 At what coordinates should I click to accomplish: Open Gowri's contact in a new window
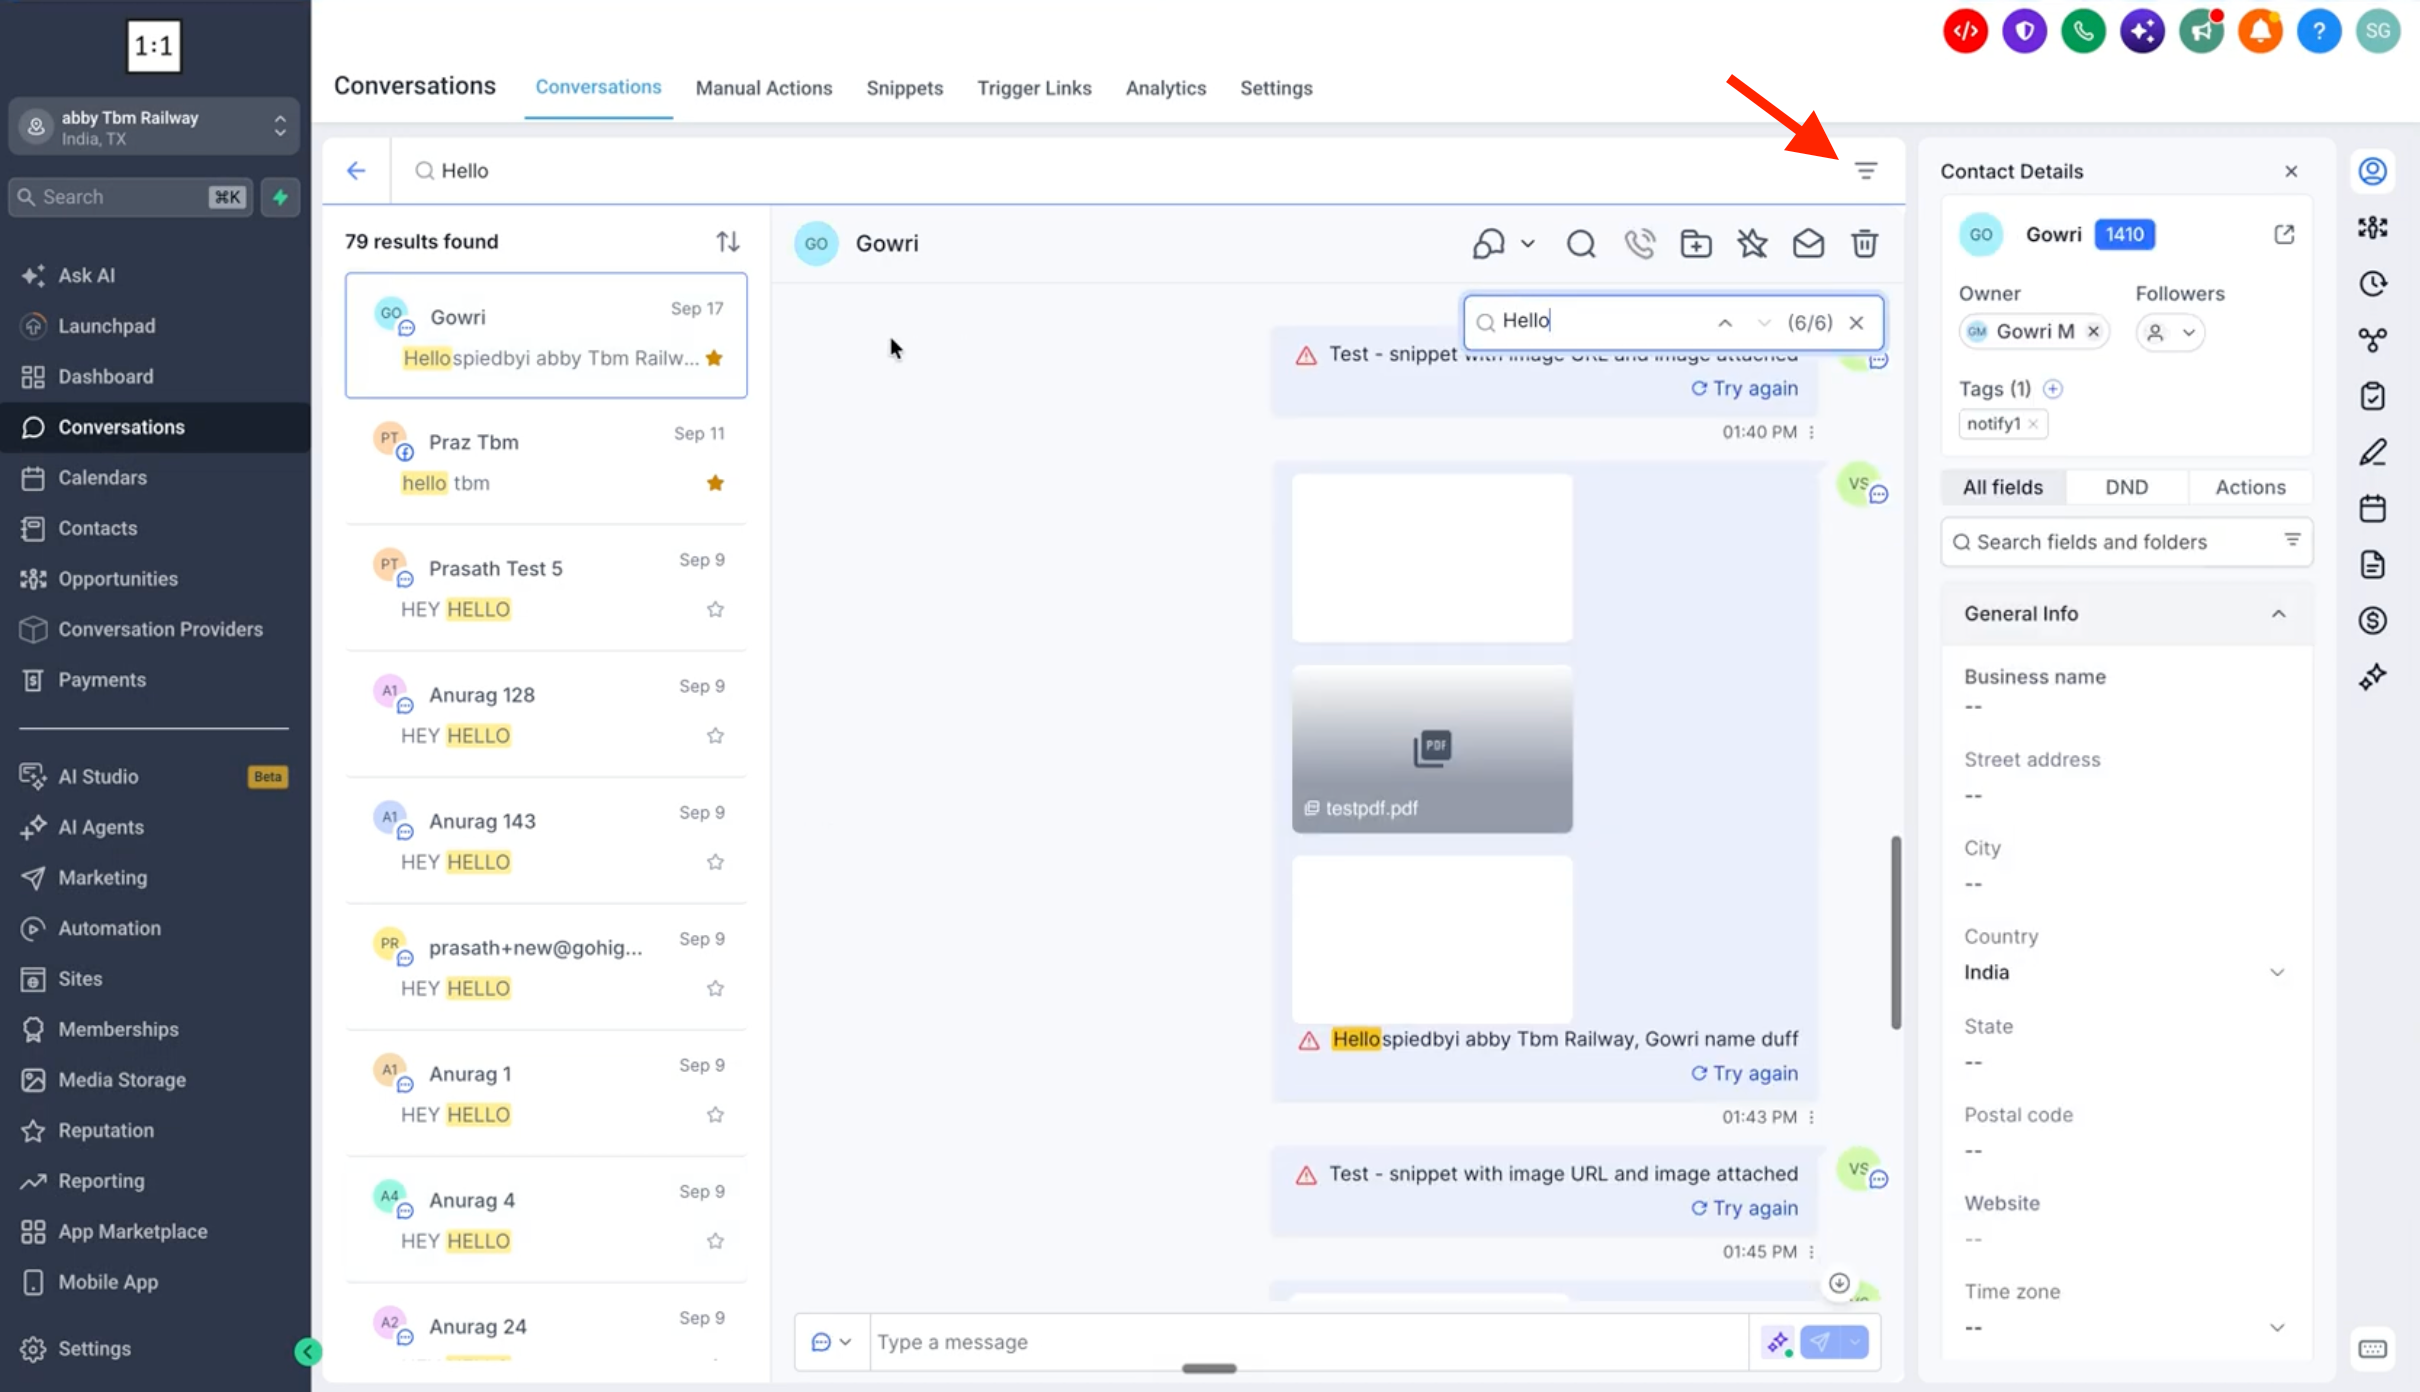tap(2284, 234)
